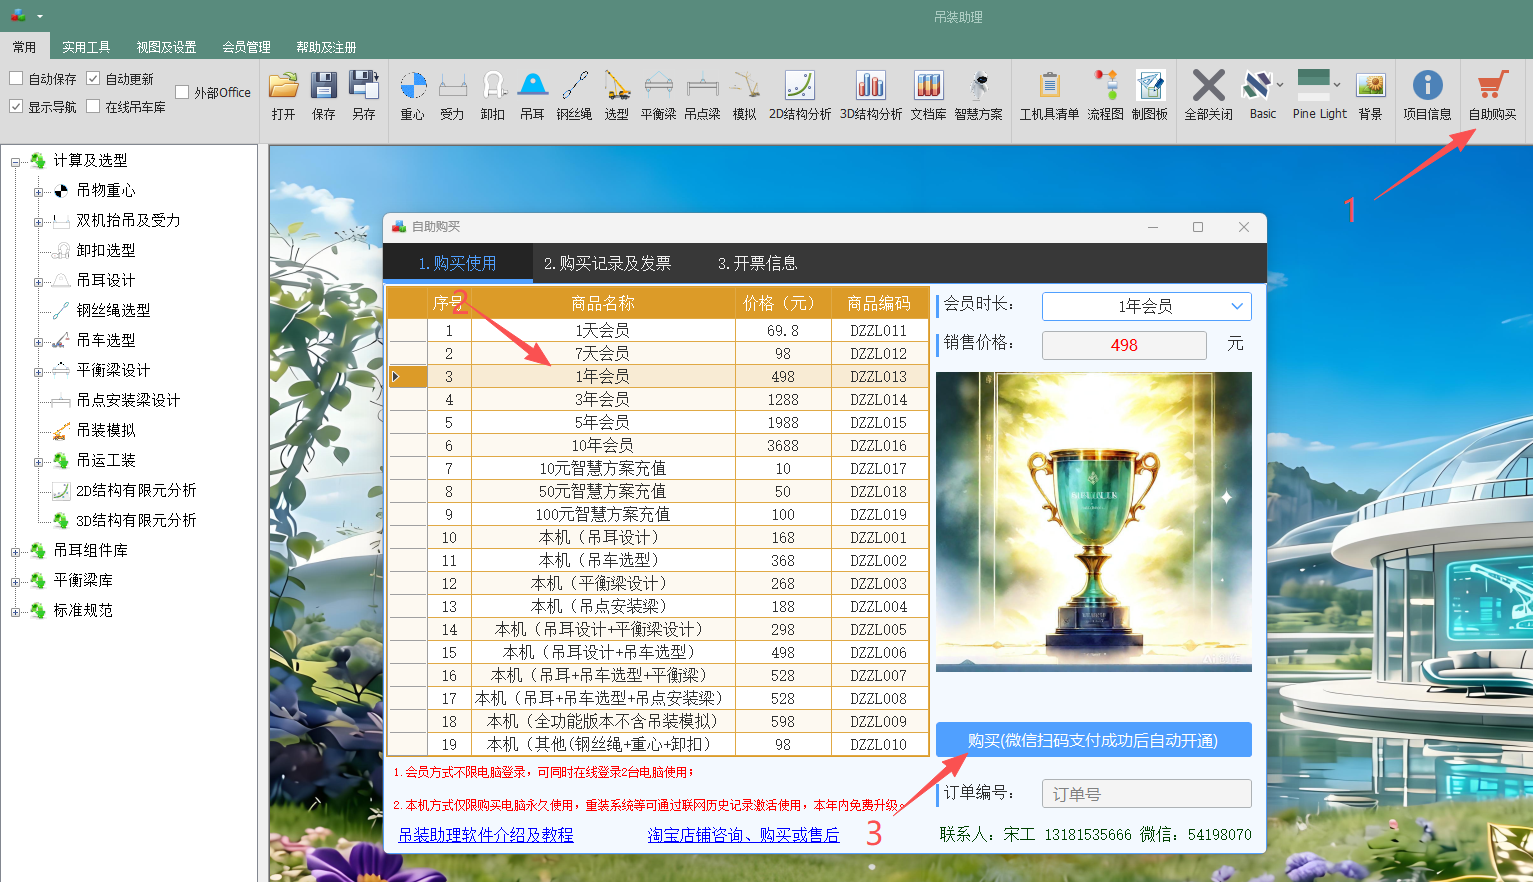Click the blue 购买 WeChat payment button

coord(1093,740)
